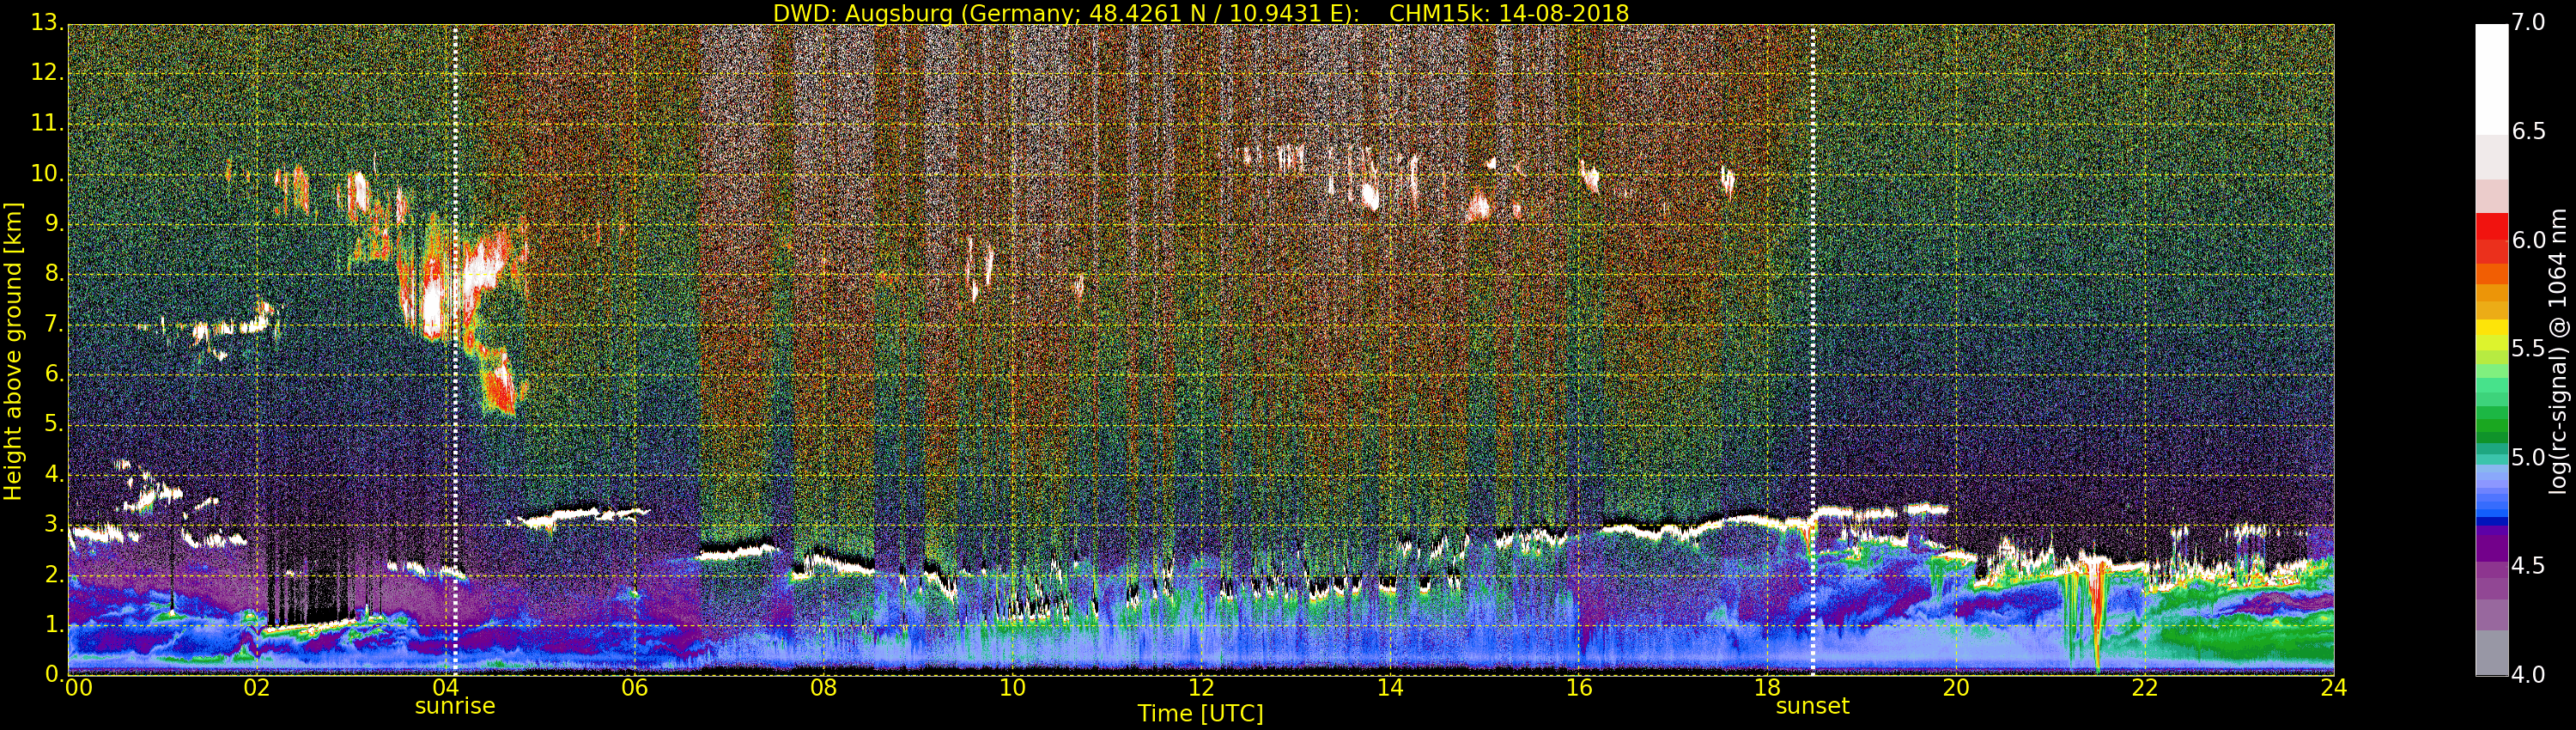Click the plot title 'DWD: Augsburg (Germany...)'
Image resolution: width=2576 pixels, height=730 pixels.
(1201, 13)
